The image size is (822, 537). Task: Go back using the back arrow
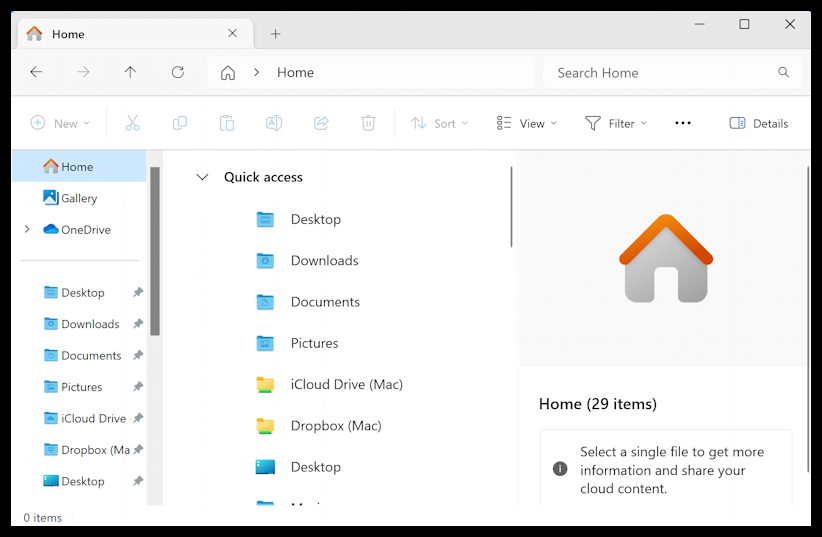click(36, 72)
